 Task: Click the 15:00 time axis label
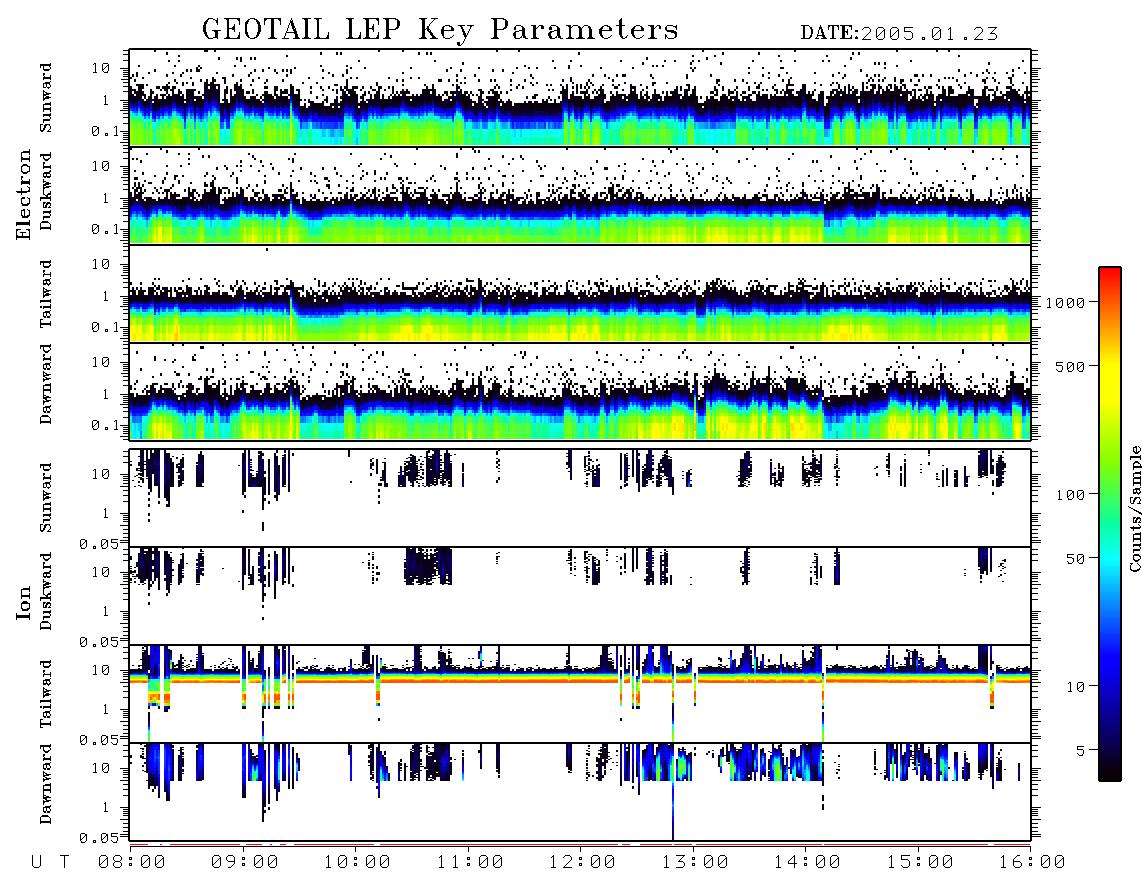920,862
